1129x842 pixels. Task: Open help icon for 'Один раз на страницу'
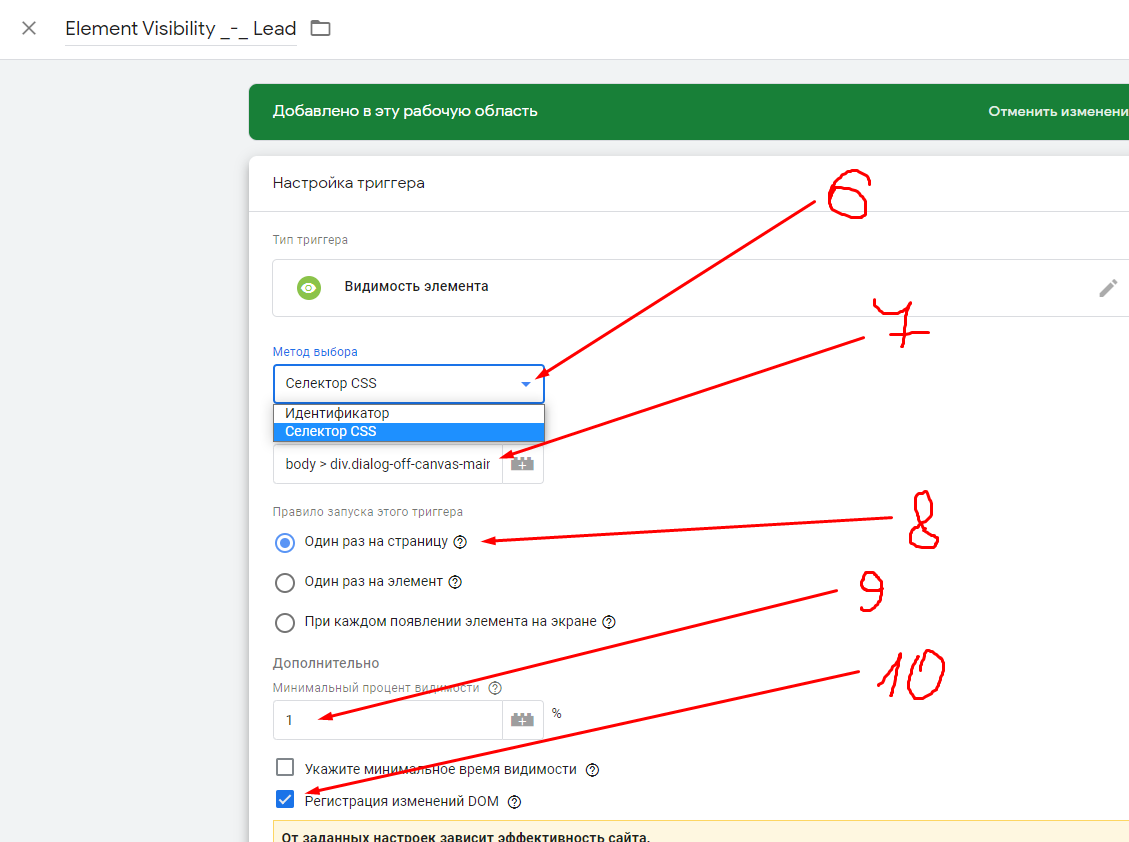point(460,542)
